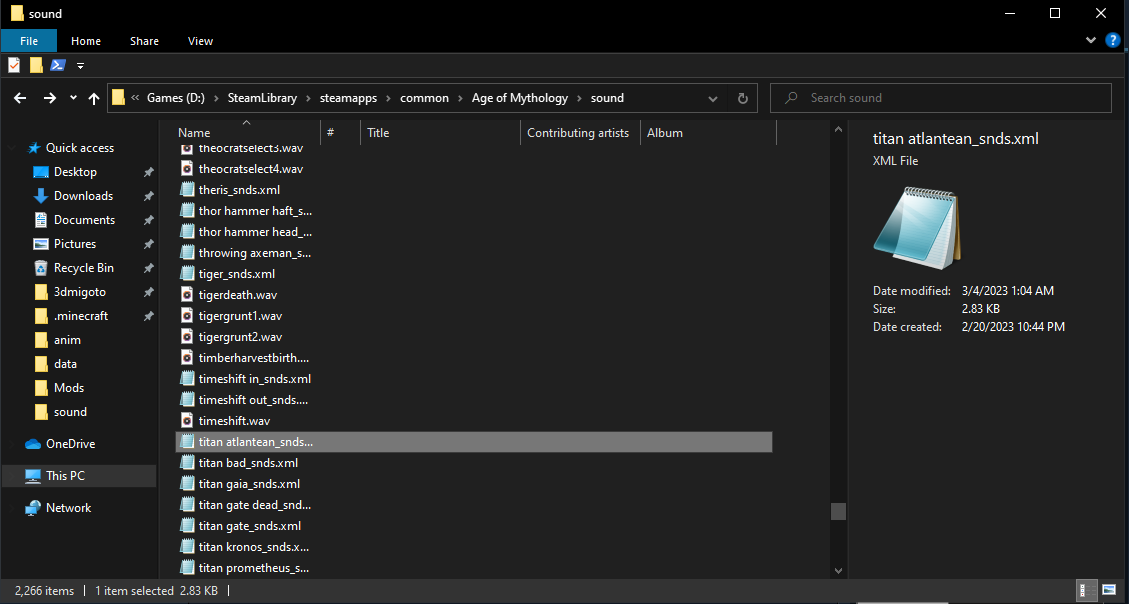Open the address bar history dropdown
Viewport: 1129px width, 604px height.
click(x=713, y=98)
